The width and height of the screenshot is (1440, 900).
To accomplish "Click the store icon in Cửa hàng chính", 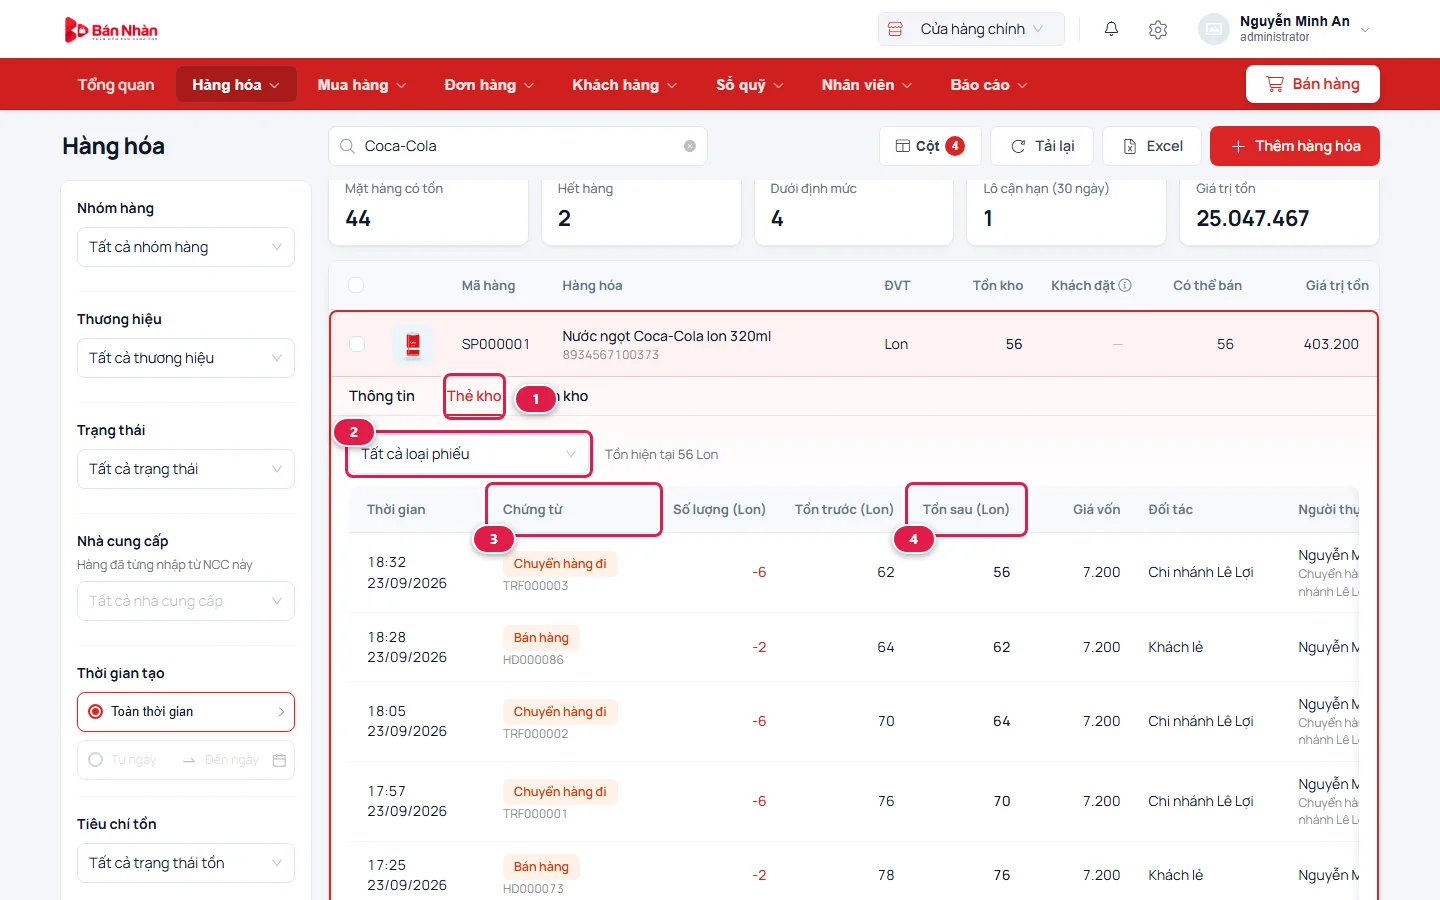I will (896, 29).
